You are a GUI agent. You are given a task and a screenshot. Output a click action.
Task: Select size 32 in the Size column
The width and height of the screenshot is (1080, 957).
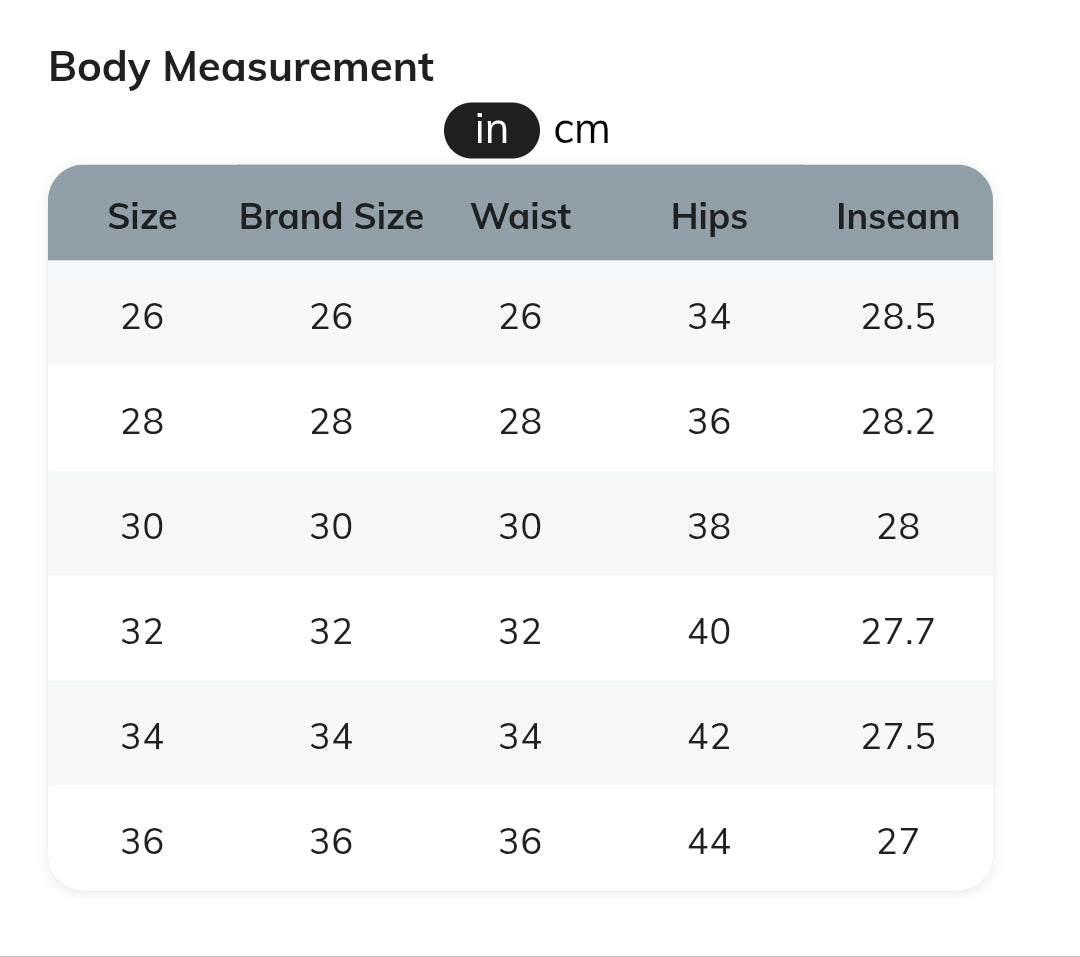142,631
